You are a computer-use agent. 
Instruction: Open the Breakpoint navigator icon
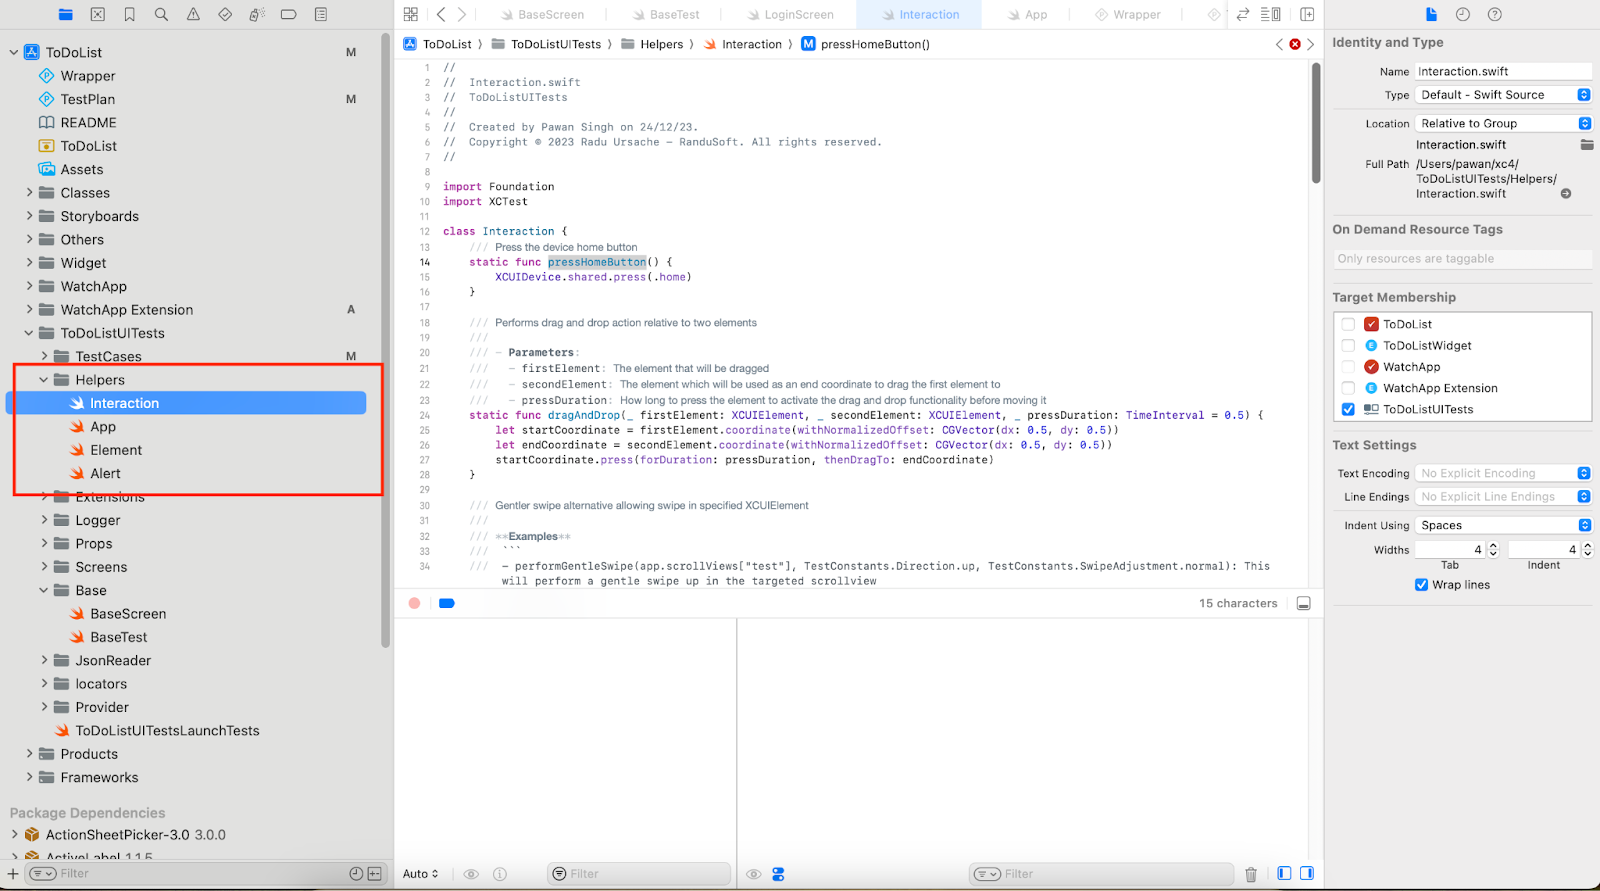pyautogui.click(x=288, y=14)
